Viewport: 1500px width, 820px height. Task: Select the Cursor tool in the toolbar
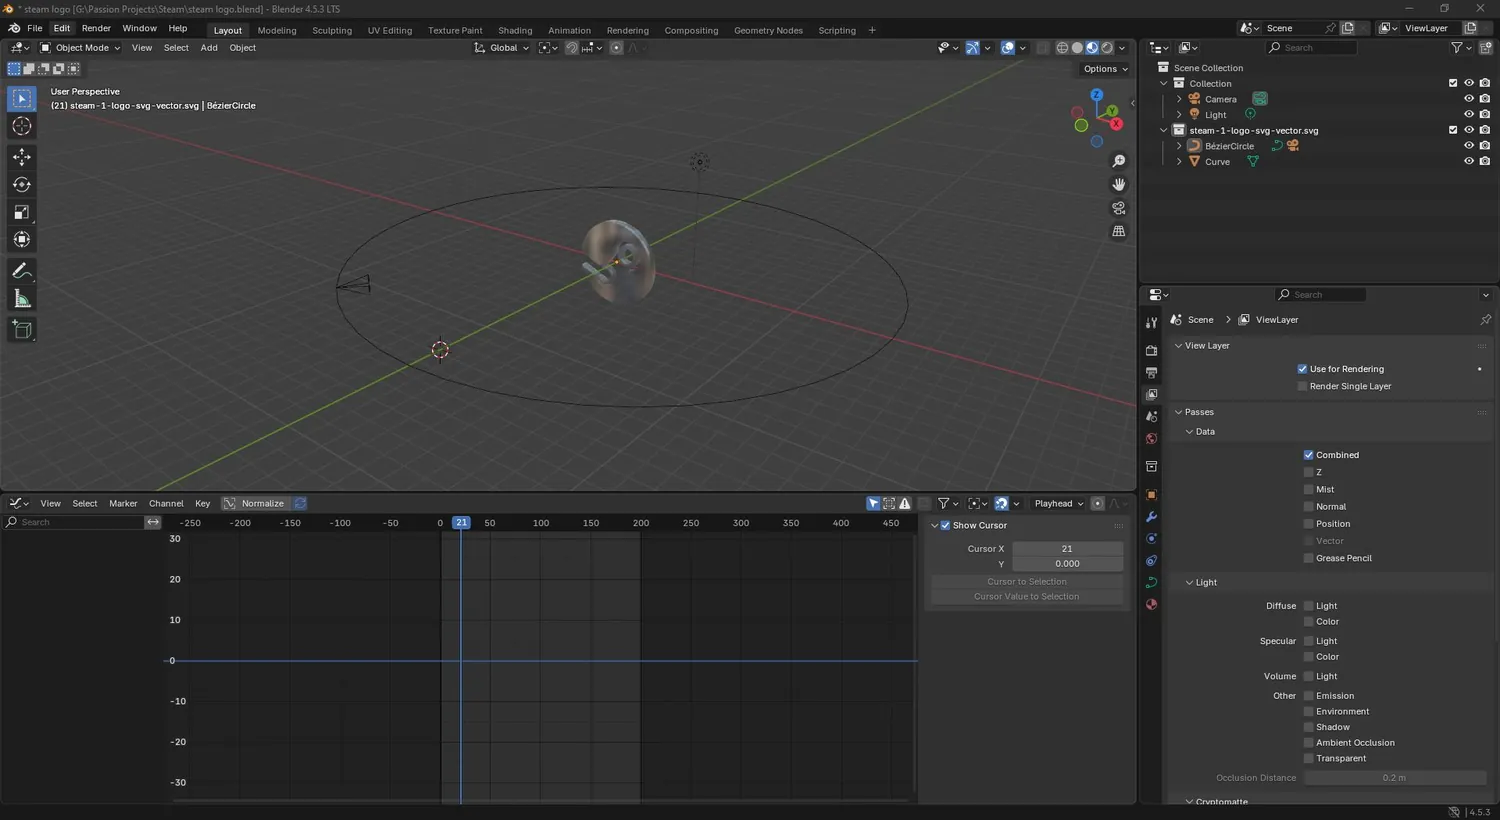coord(22,126)
